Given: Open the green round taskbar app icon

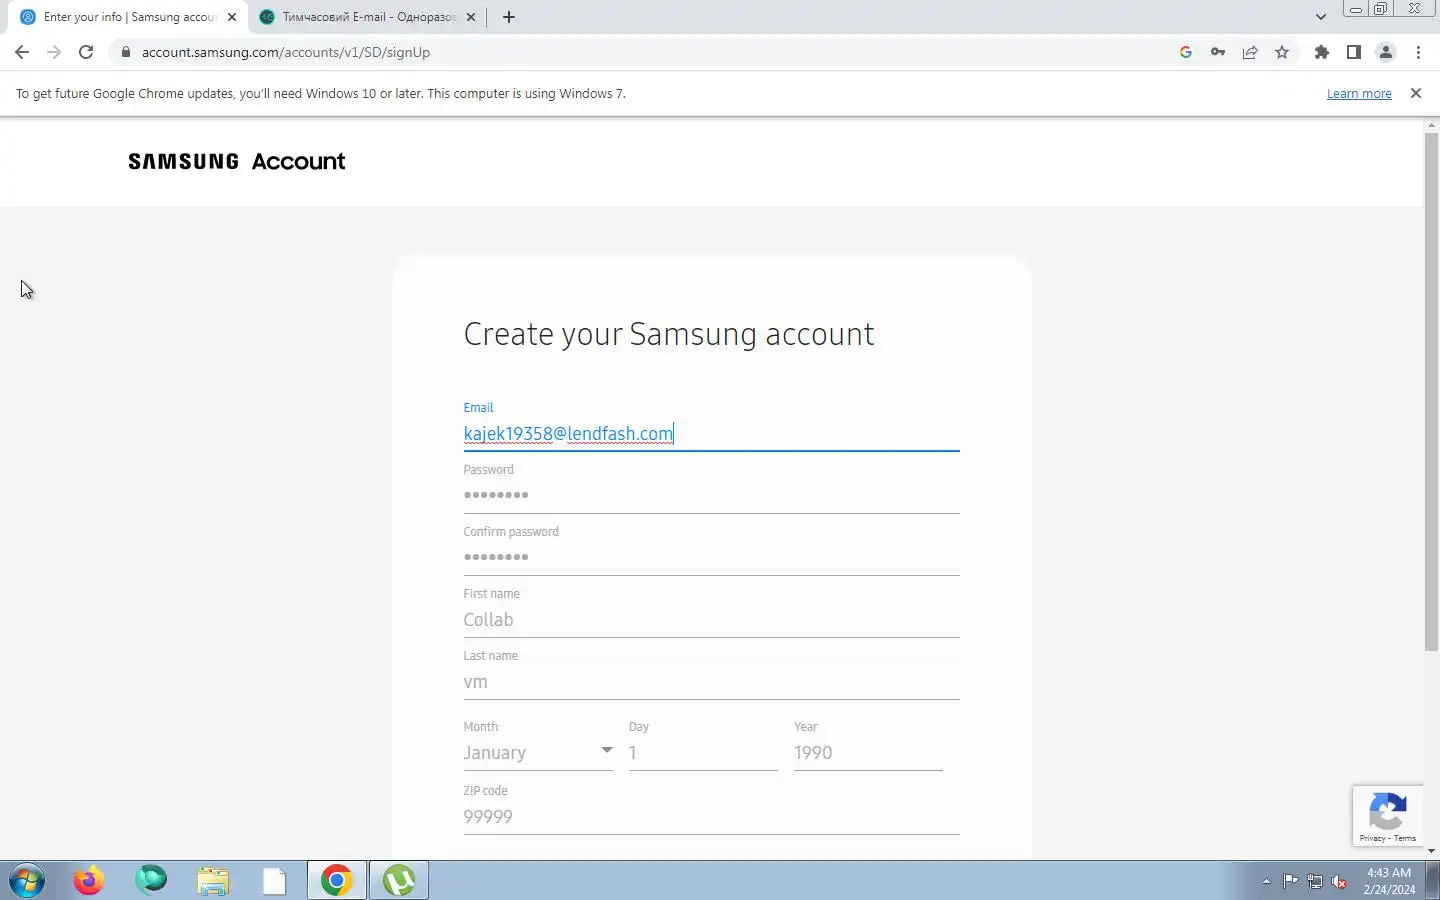Looking at the screenshot, I should click(x=151, y=881).
